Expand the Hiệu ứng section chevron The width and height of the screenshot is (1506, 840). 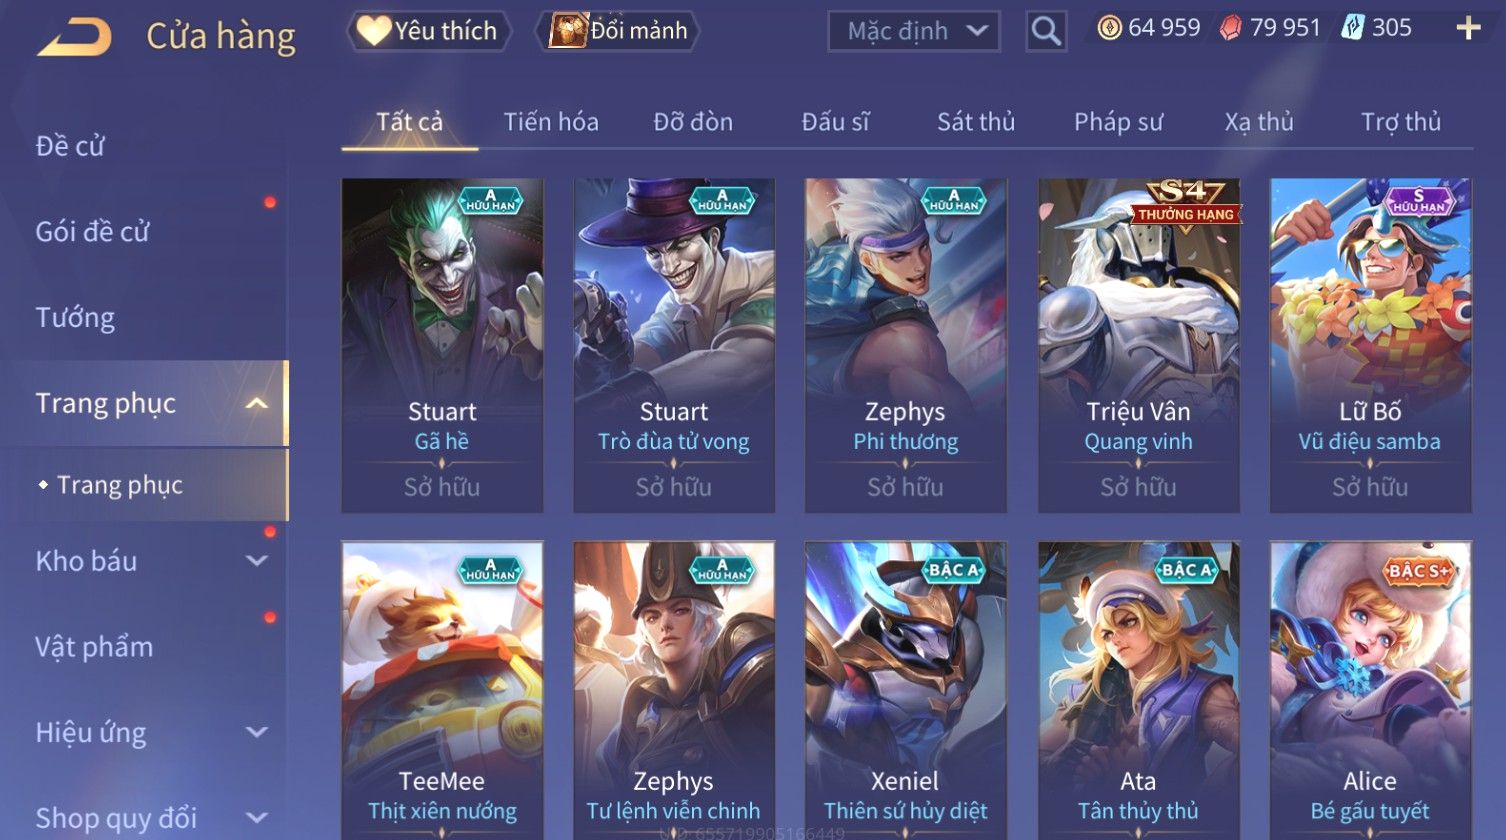click(x=257, y=732)
